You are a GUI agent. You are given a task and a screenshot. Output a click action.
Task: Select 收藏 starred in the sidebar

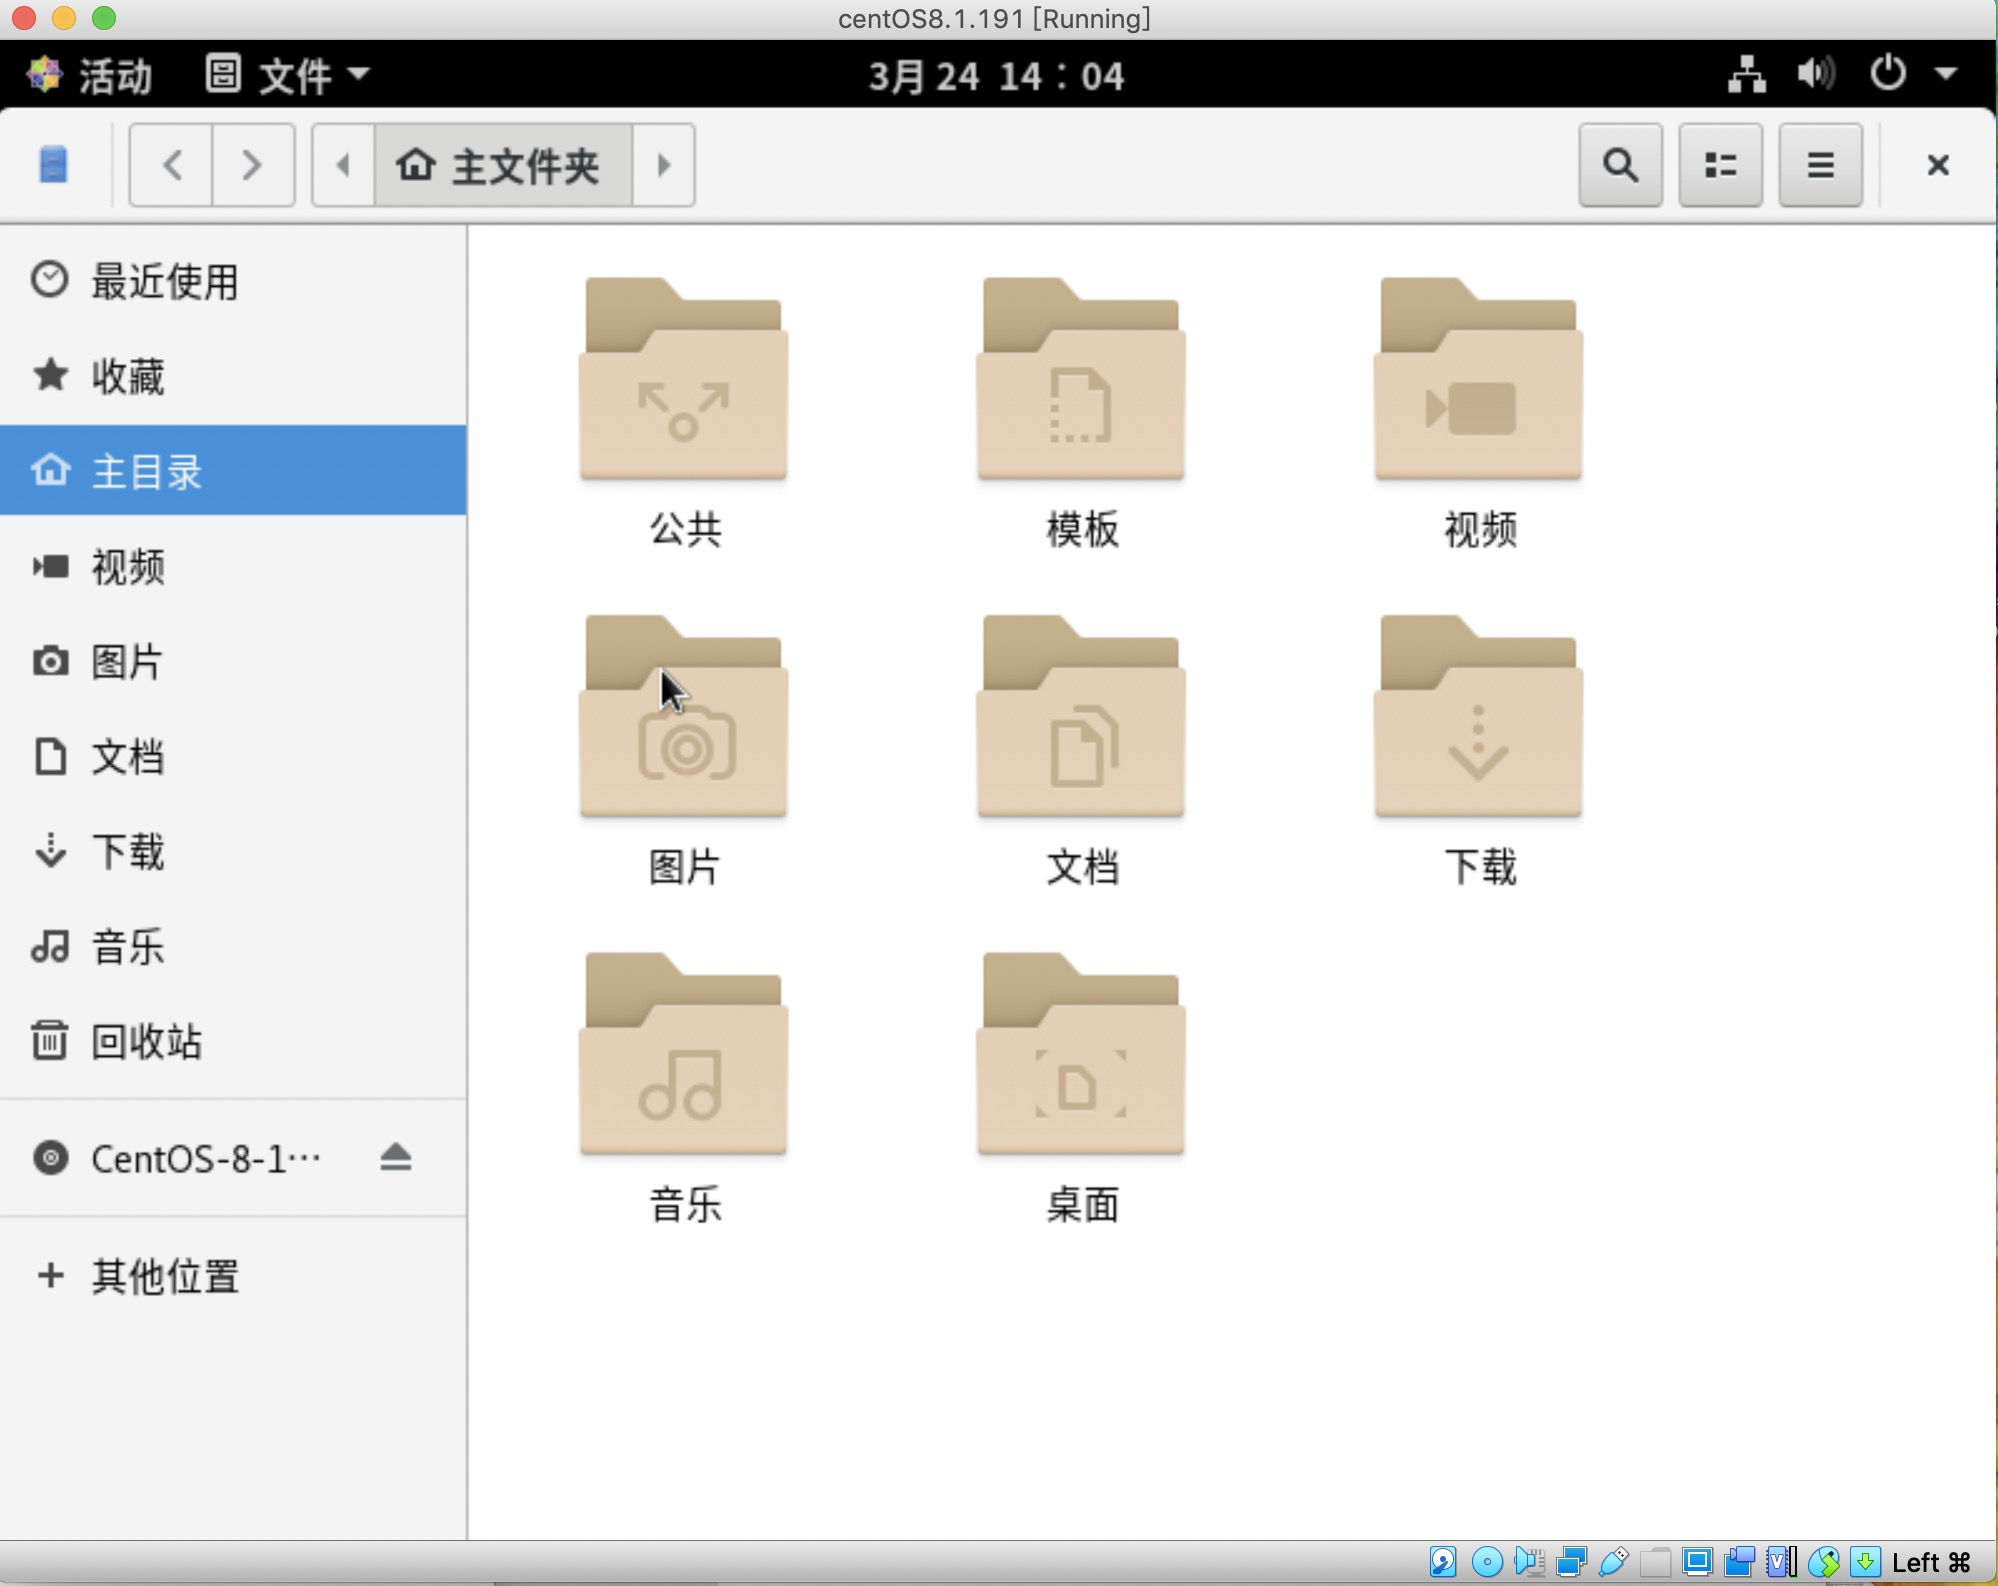[x=233, y=376]
